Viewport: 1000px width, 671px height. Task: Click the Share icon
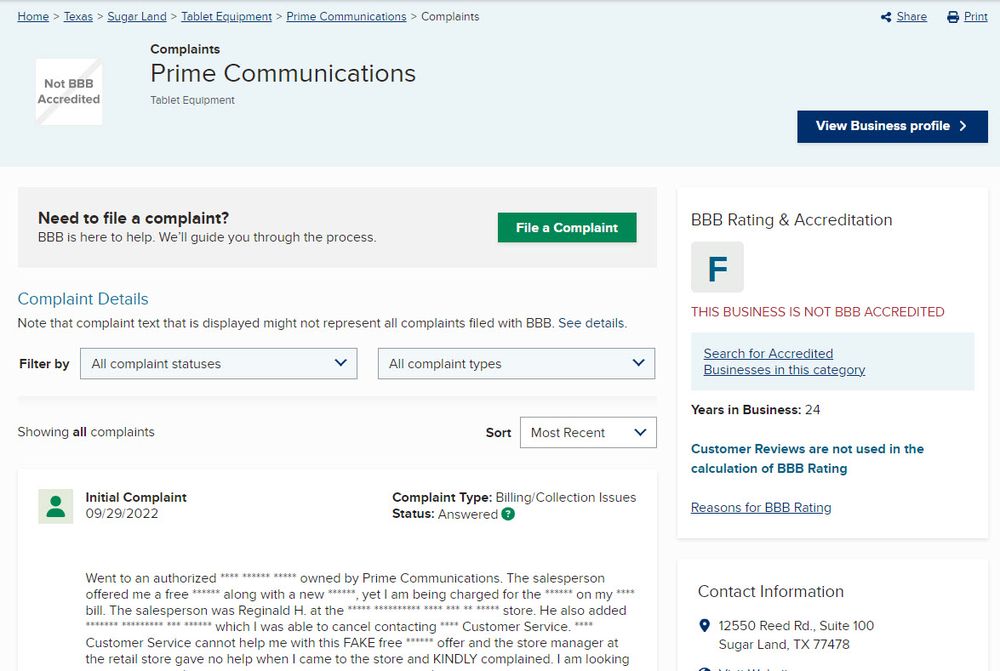click(886, 17)
